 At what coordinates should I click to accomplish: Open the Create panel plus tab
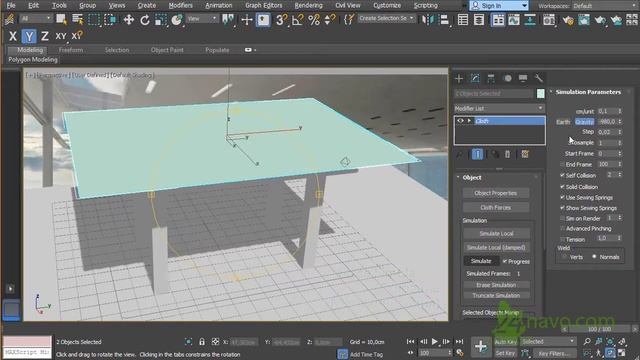(x=459, y=78)
